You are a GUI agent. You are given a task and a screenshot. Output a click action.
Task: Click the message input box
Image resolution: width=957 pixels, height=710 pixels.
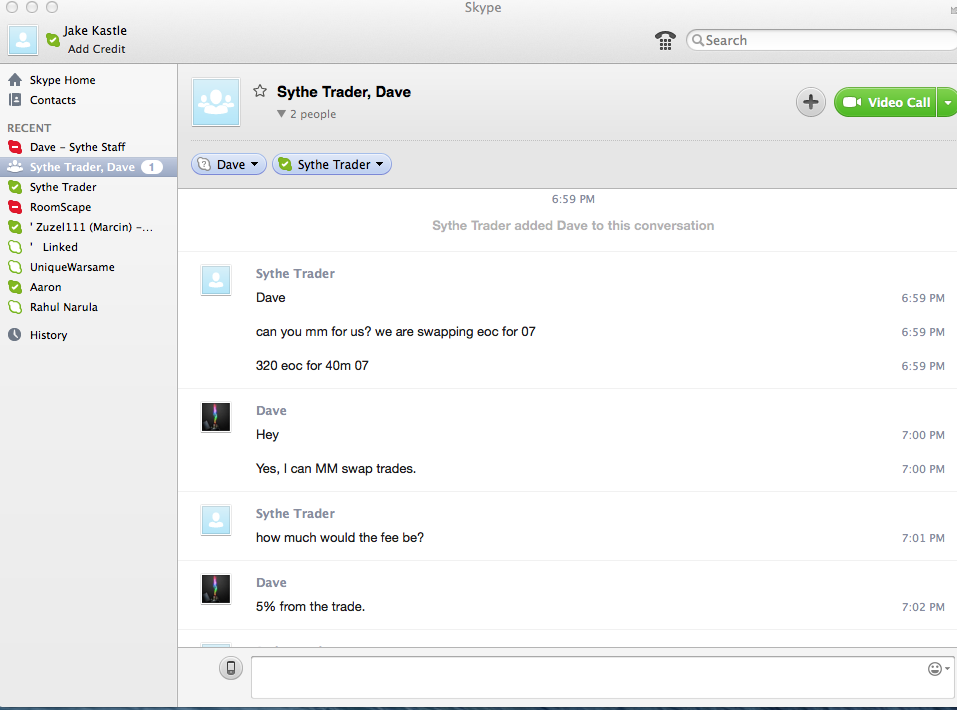(x=603, y=678)
